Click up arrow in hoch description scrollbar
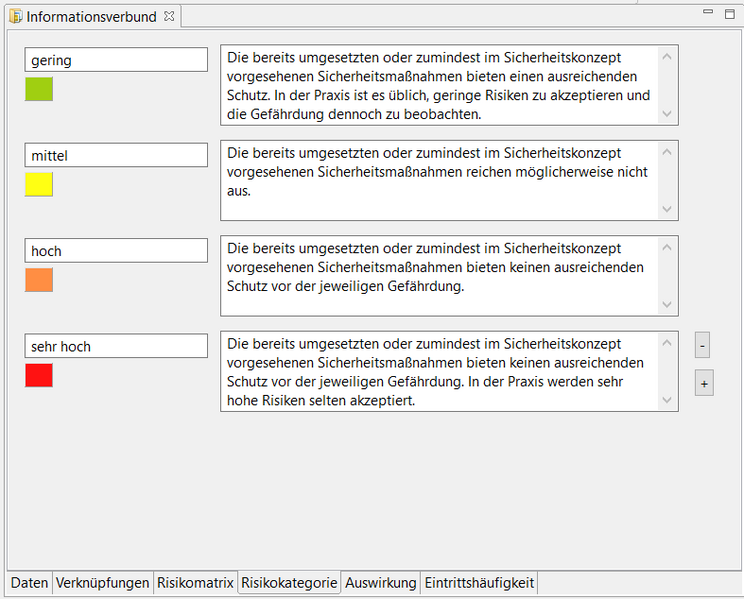The width and height of the screenshot is (744, 599). point(667,247)
